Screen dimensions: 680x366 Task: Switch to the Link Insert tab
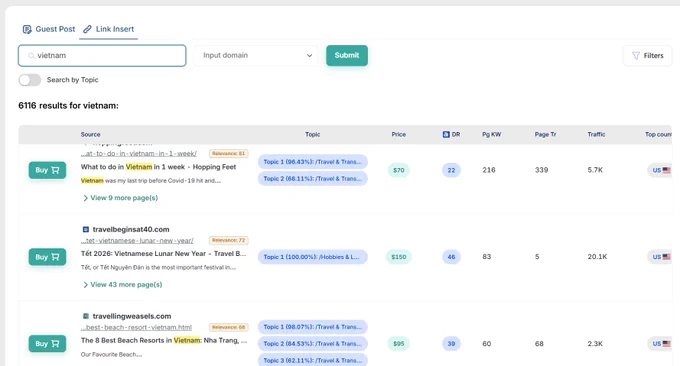(108, 29)
